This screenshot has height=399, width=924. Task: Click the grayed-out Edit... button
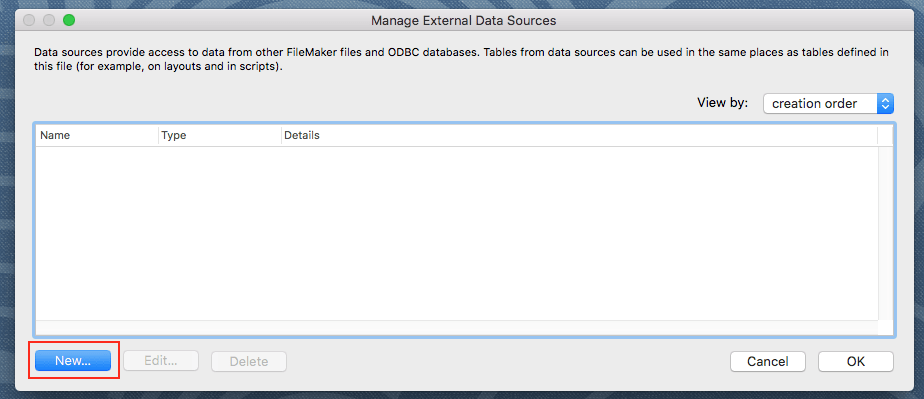161,361
